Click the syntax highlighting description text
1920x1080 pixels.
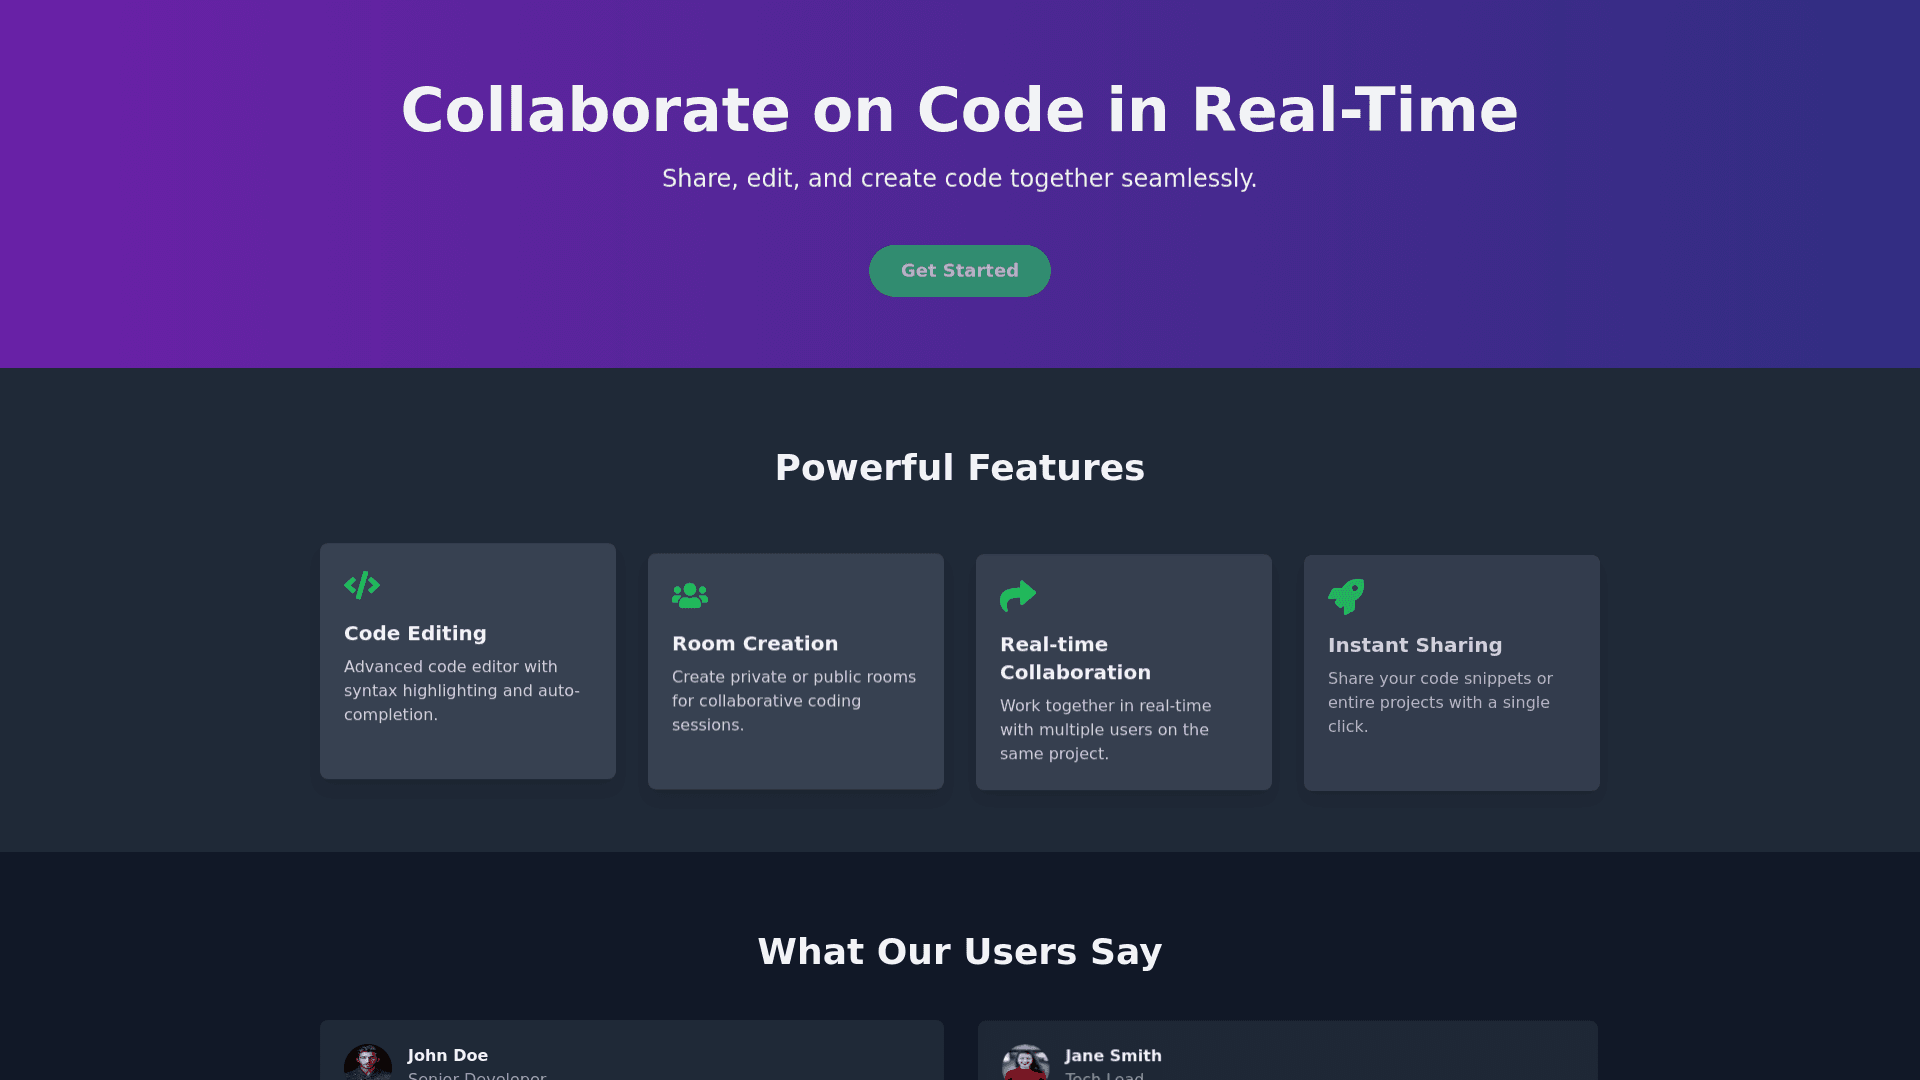461,690
